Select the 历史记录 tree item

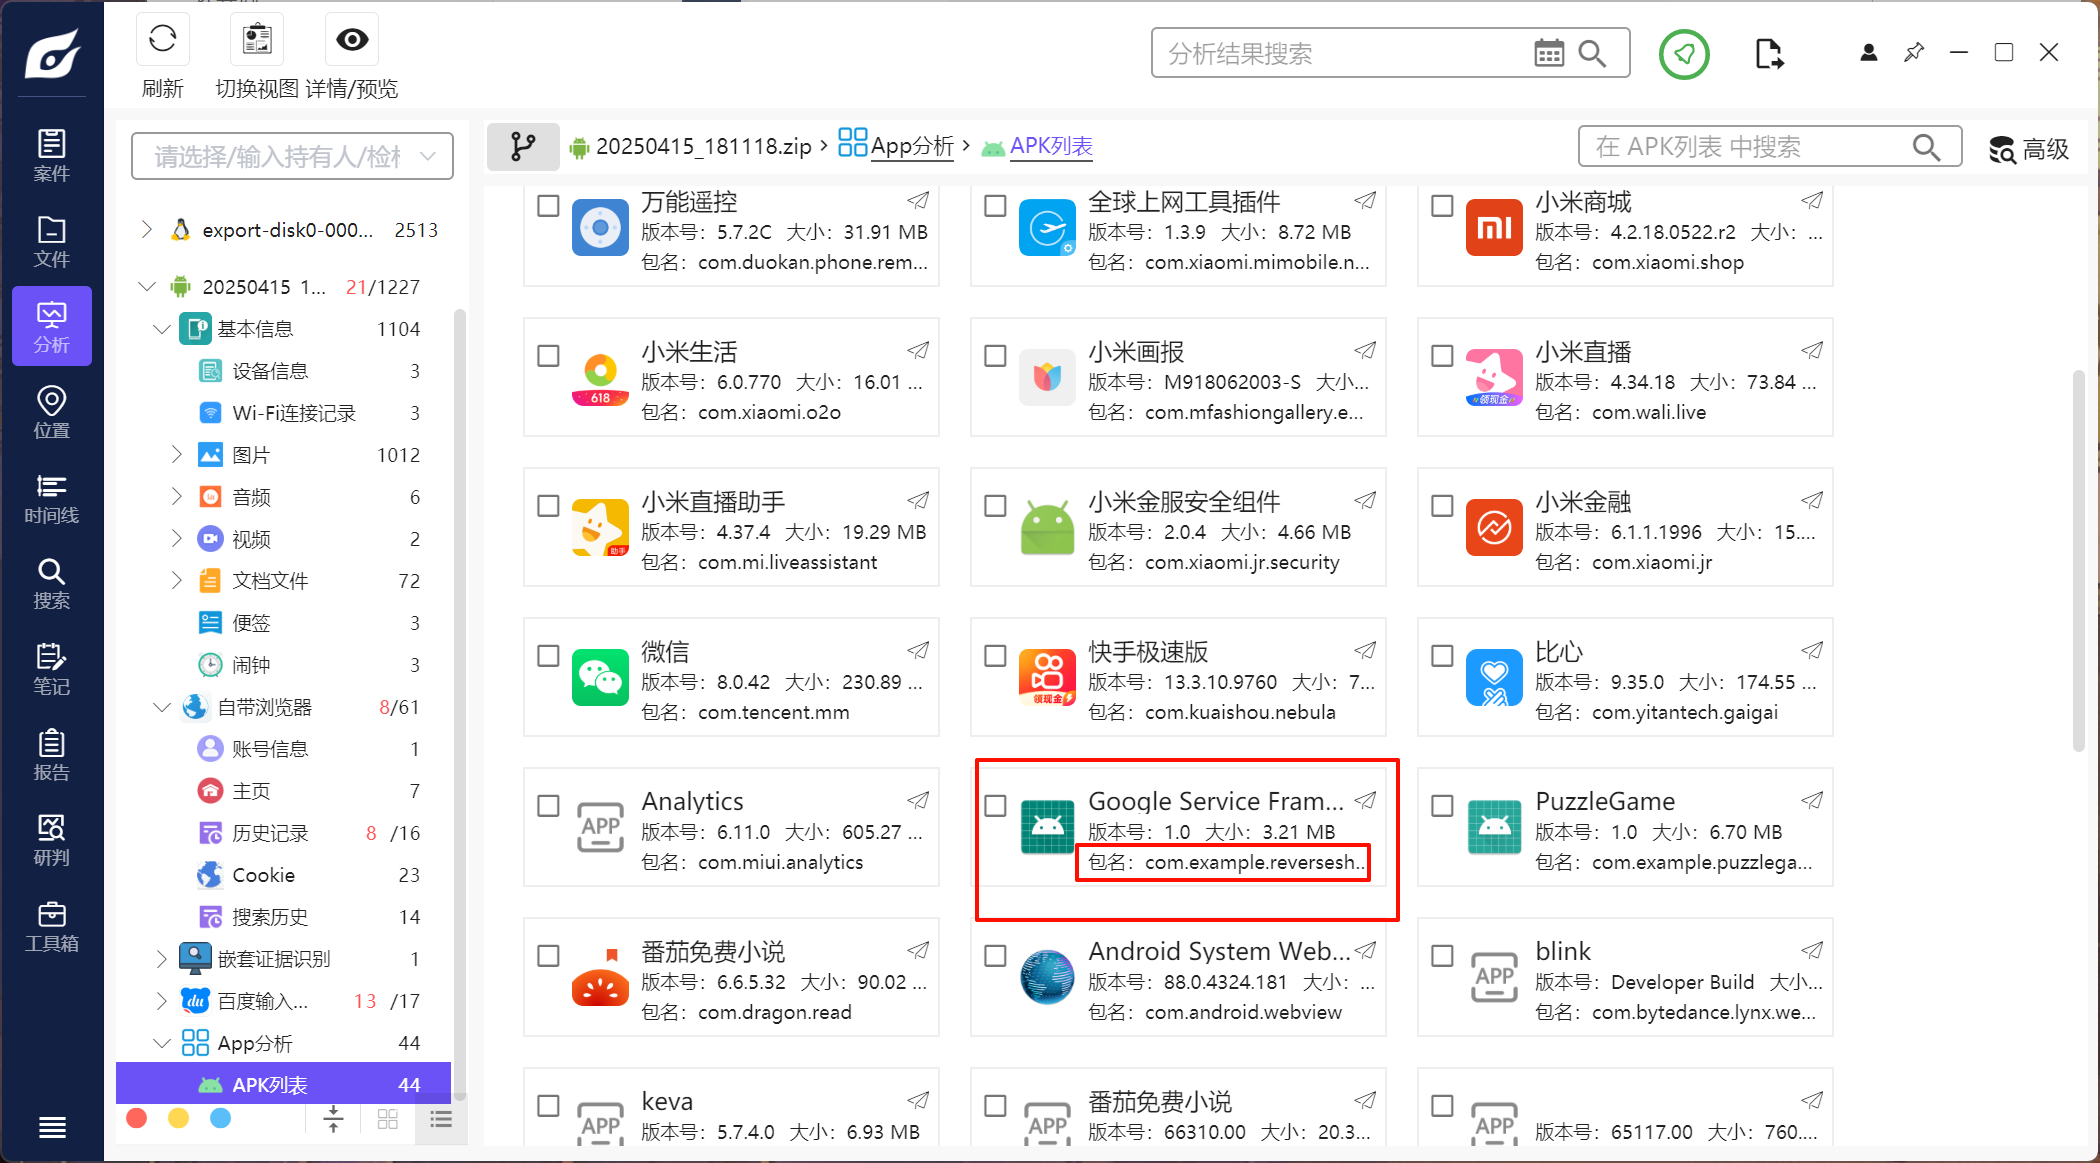pyautogui.click(x=284, y=833)
